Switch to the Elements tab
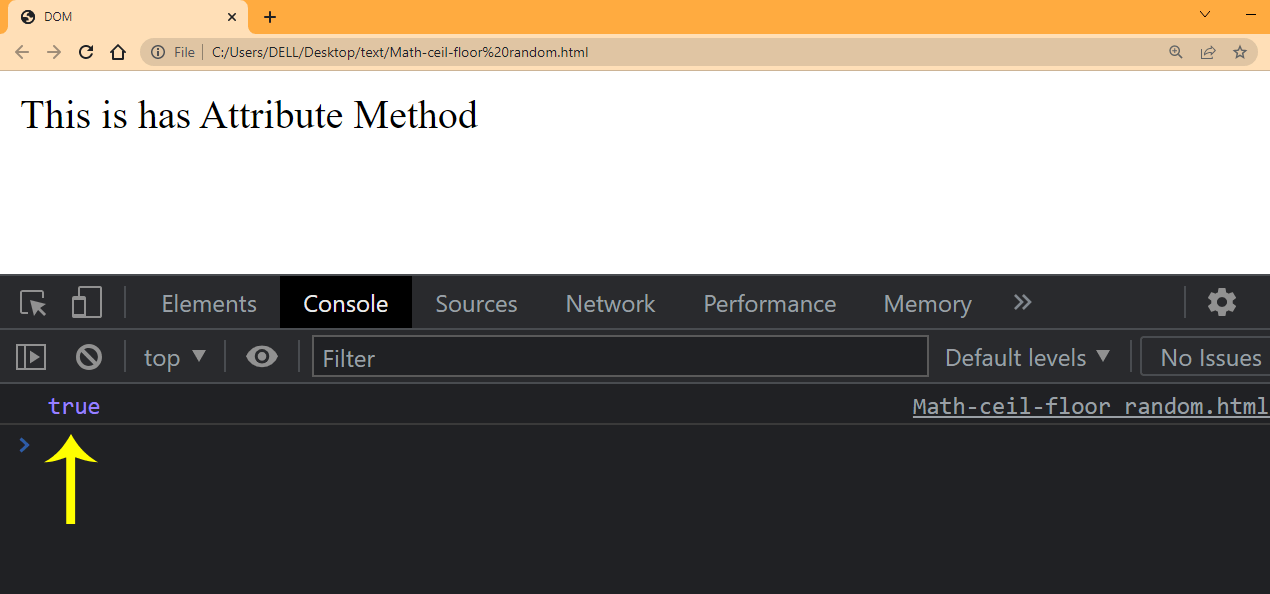This screenshot has height=594, width=1270. pyautogui.click(x=209, y=304)
